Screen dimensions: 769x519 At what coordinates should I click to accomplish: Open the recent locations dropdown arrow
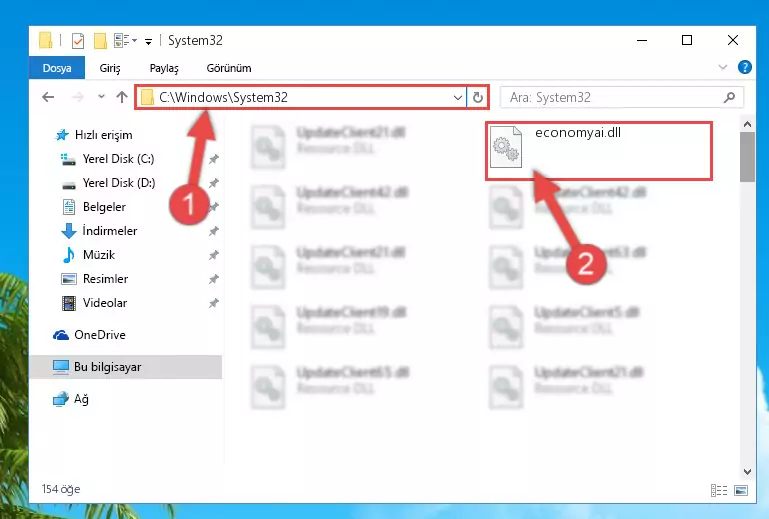coord(99,98)
